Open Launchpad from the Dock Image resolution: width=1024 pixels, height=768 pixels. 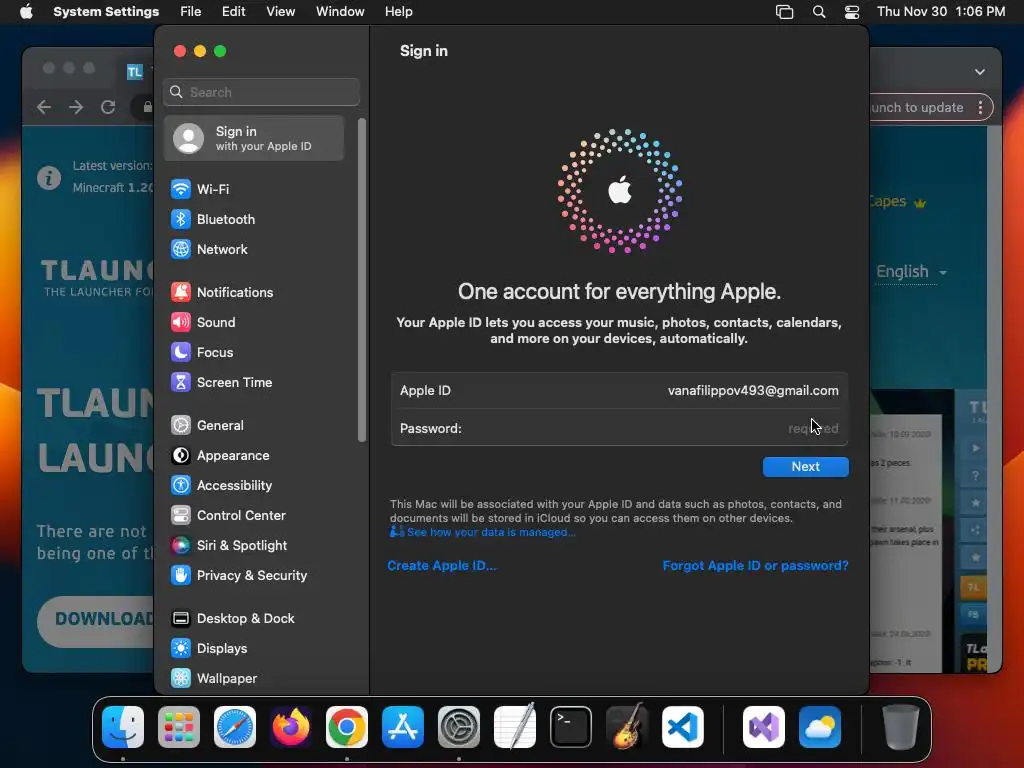click(179, 727)
